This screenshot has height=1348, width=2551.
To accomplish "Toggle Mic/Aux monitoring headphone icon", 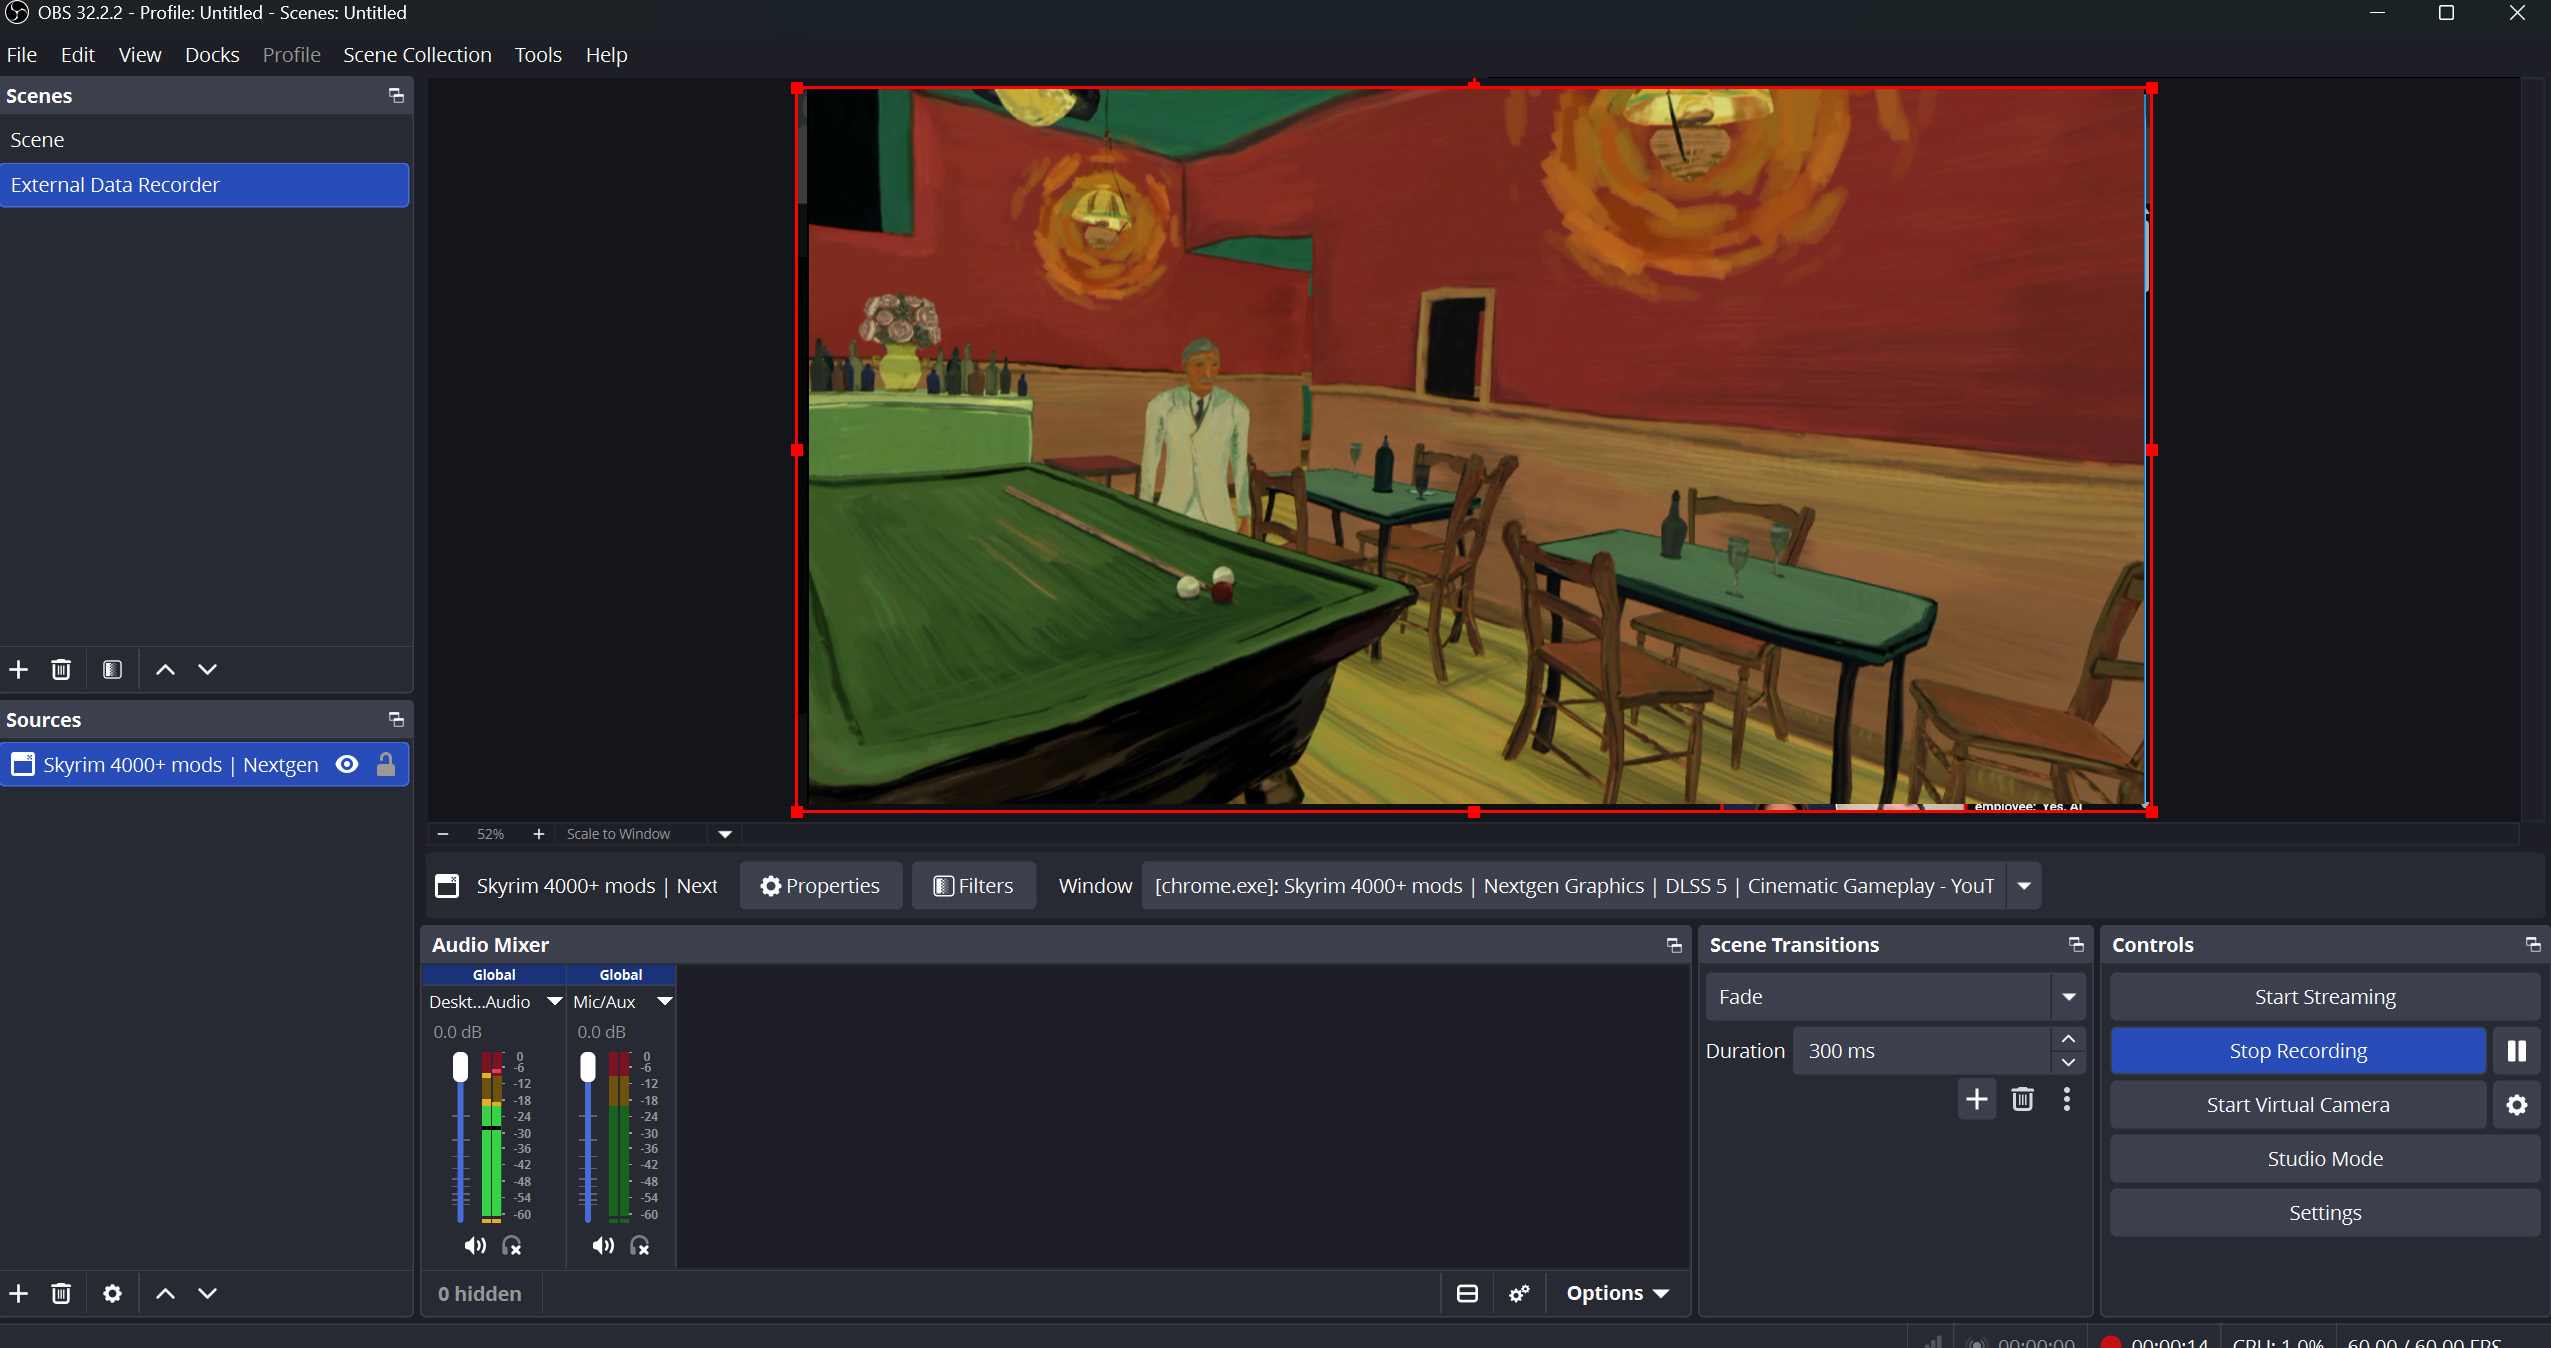I will pyautogui.click(x=640, y=1245).
